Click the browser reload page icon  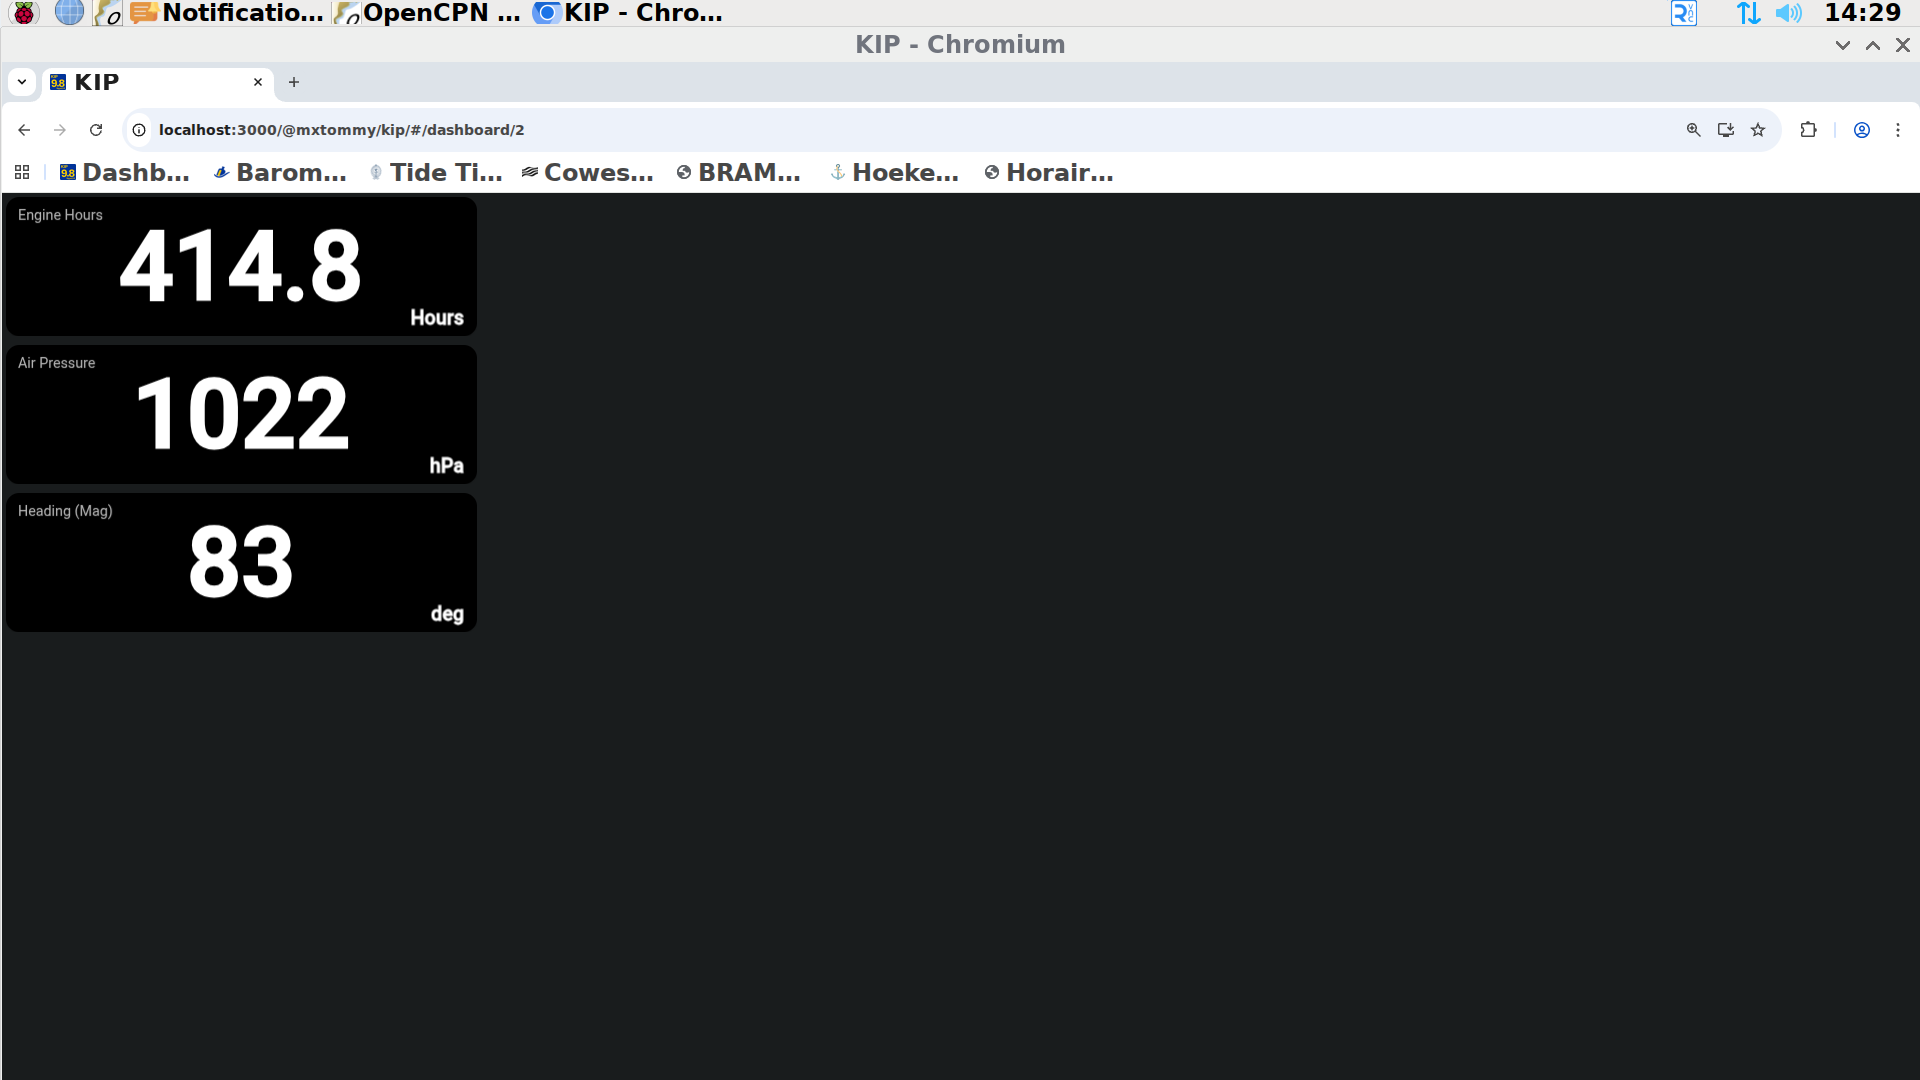point(96,130)
